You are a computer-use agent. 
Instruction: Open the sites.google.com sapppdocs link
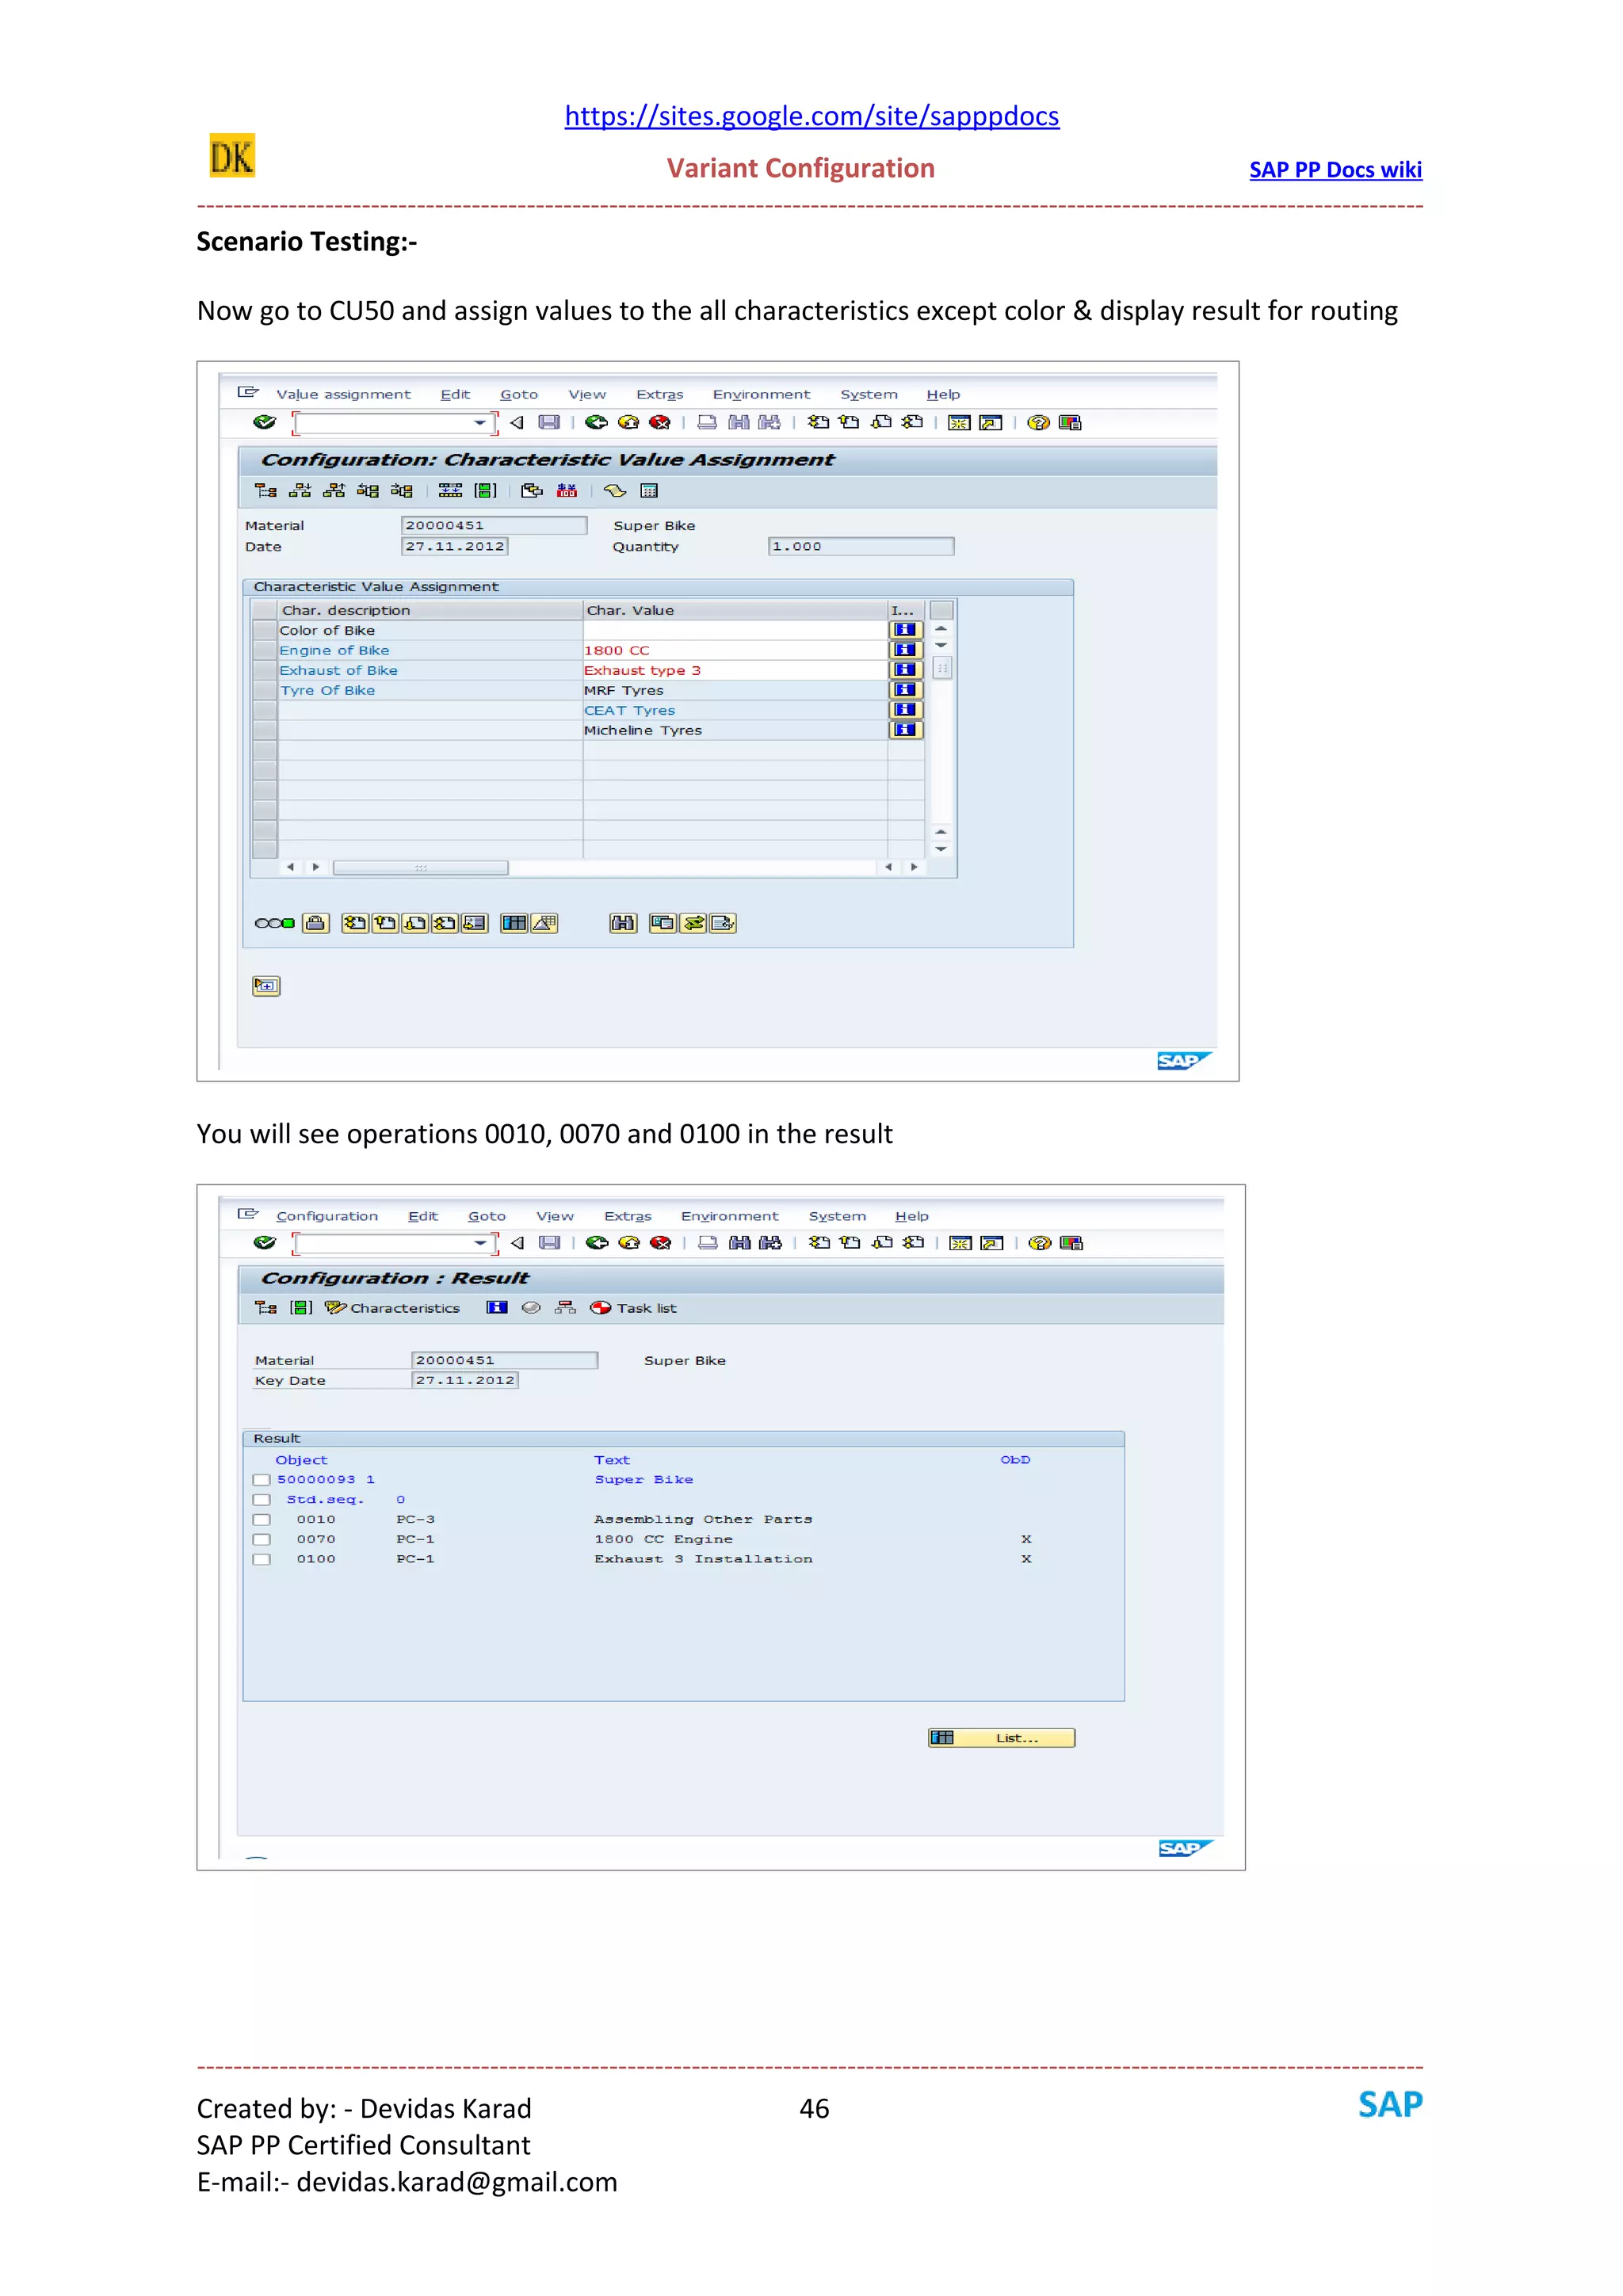[812, 116]
